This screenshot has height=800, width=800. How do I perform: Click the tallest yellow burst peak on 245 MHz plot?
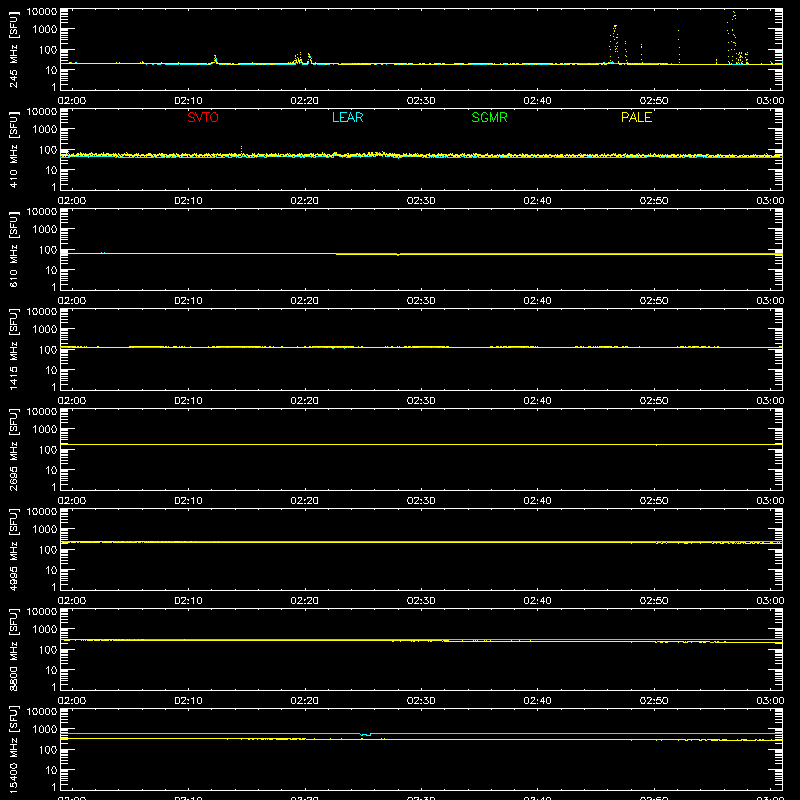pyautogui.click(x=734, y=13)
